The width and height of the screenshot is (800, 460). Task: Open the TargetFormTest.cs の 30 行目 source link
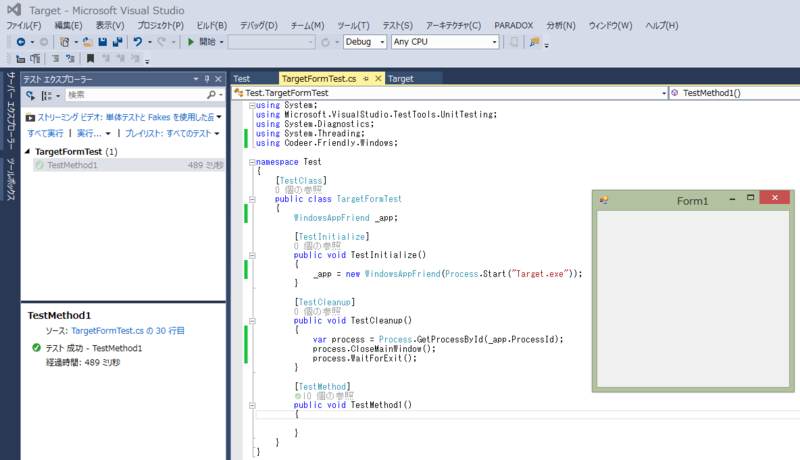point(128,330)
